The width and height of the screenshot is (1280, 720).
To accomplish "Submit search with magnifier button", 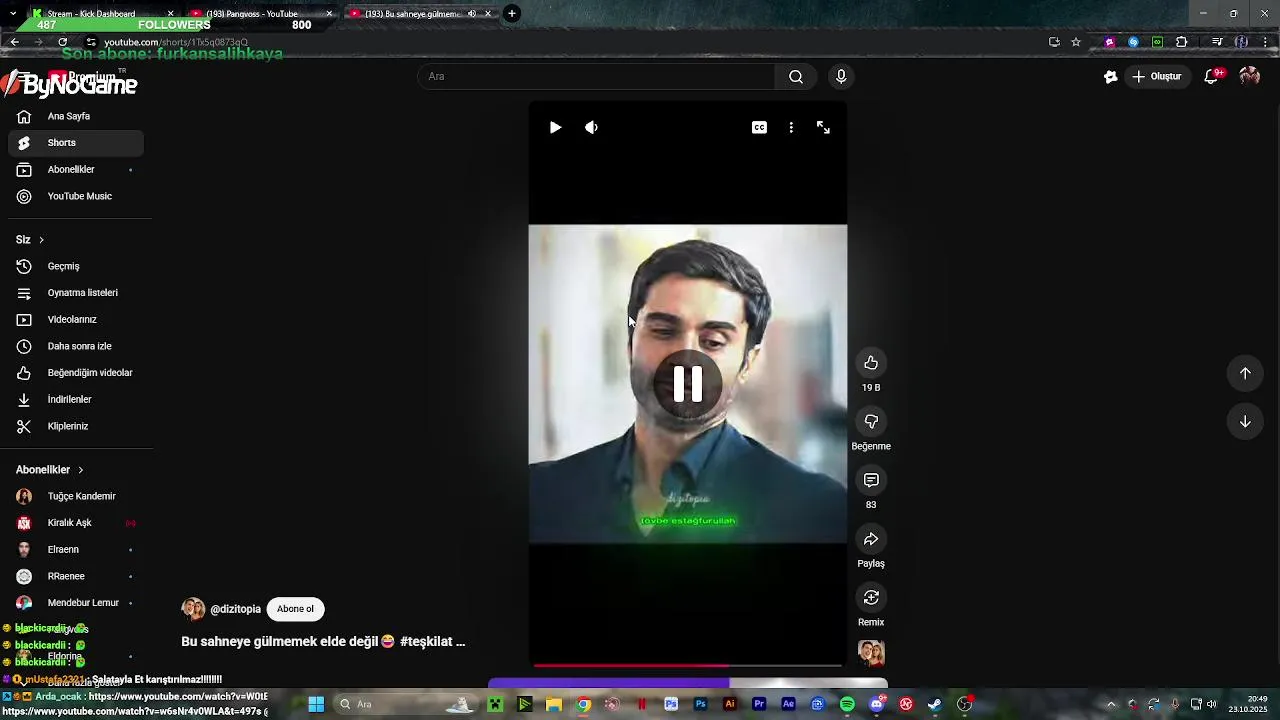I will (796, 76).
